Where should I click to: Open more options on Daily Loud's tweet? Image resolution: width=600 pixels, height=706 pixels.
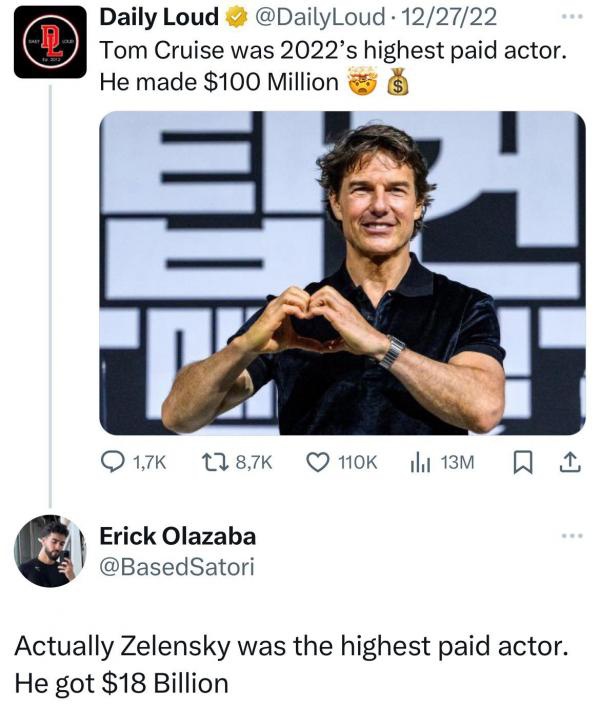(x=570, y=19)
